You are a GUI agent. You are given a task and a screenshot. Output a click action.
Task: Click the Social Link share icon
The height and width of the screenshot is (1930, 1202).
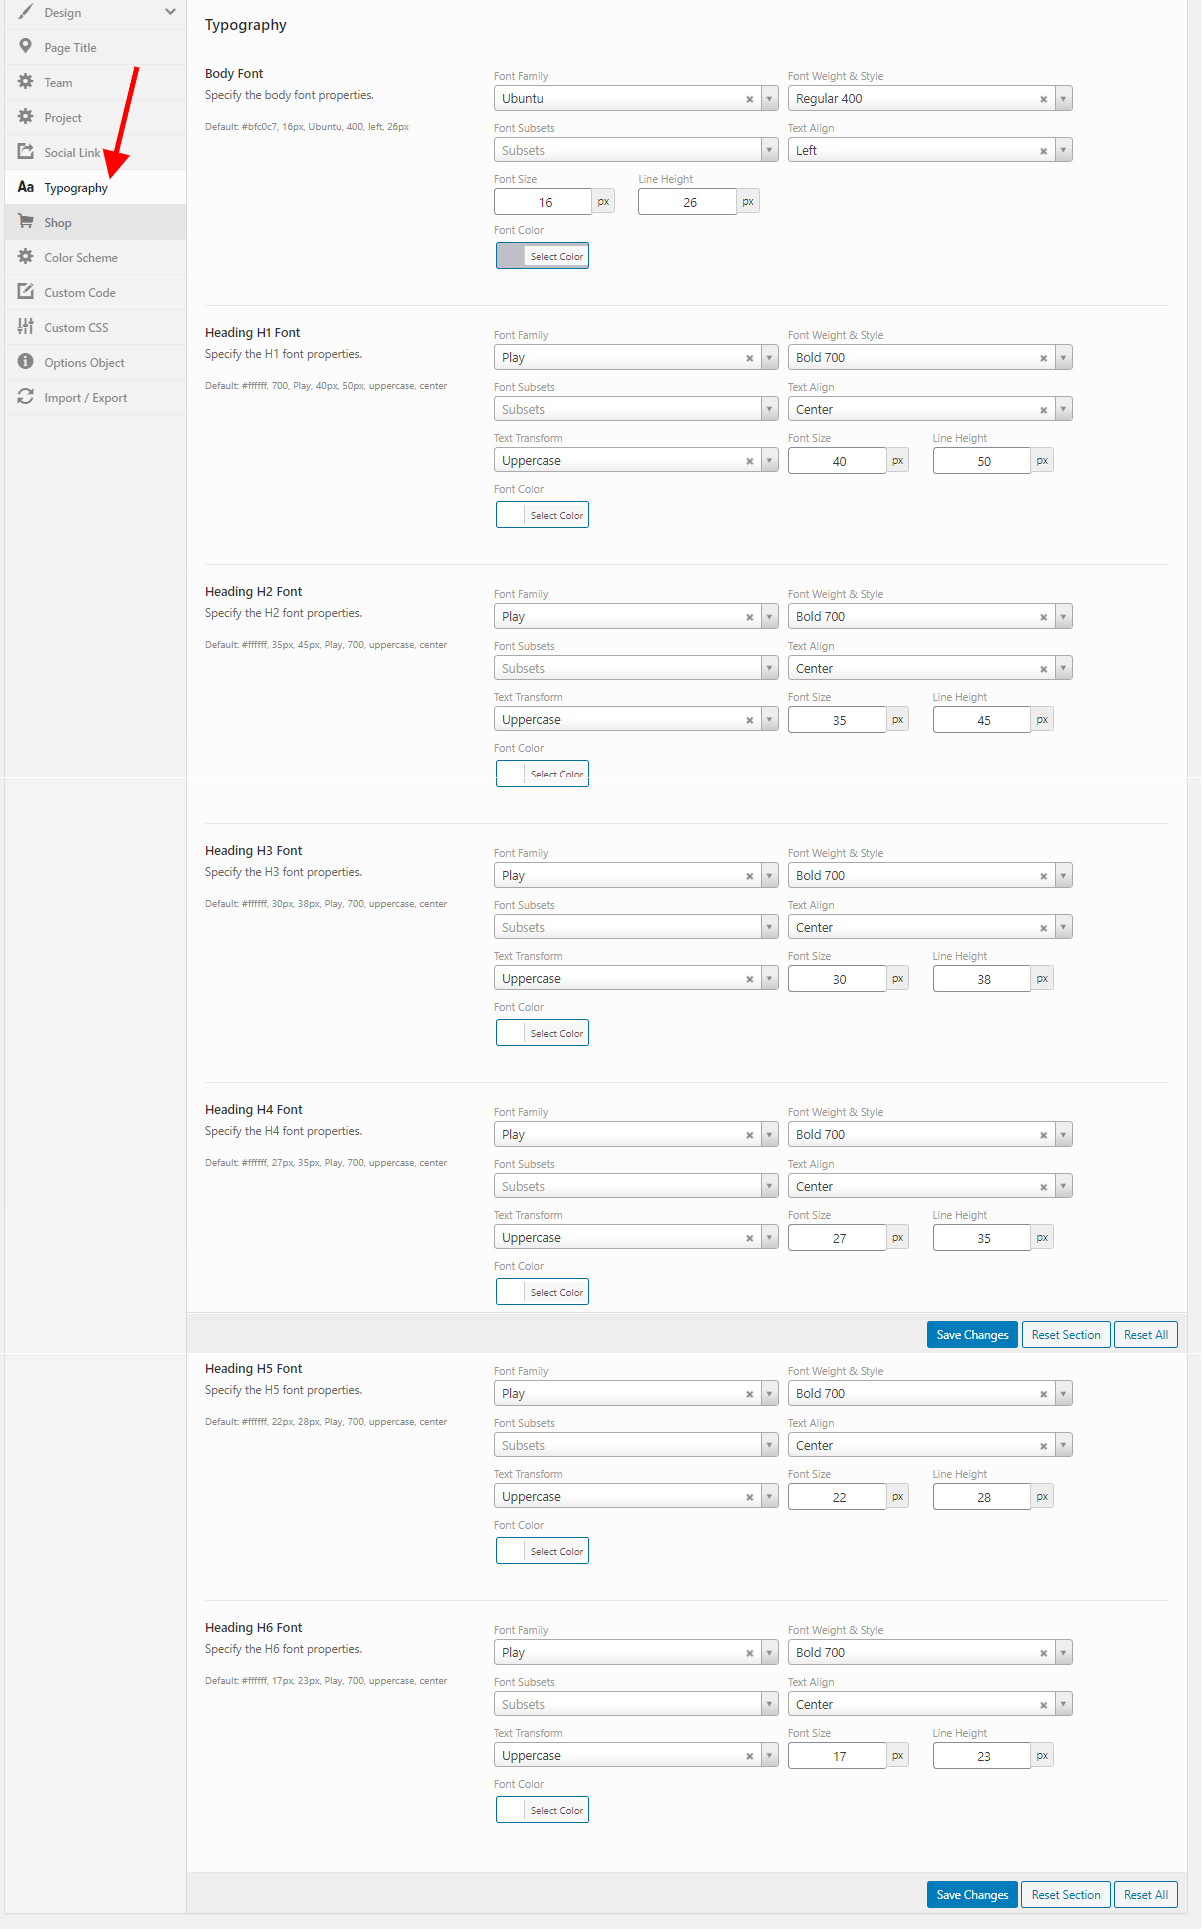tap(26, 152)
